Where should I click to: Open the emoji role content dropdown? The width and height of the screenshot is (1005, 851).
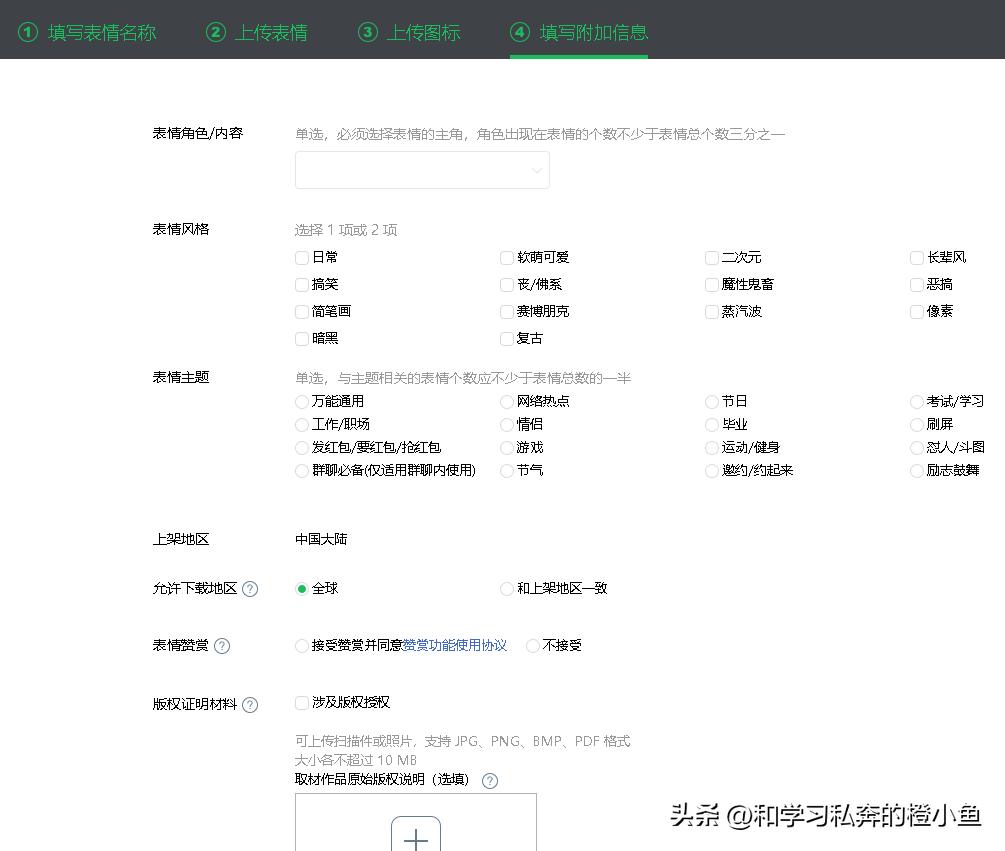[x=422, y=170]
